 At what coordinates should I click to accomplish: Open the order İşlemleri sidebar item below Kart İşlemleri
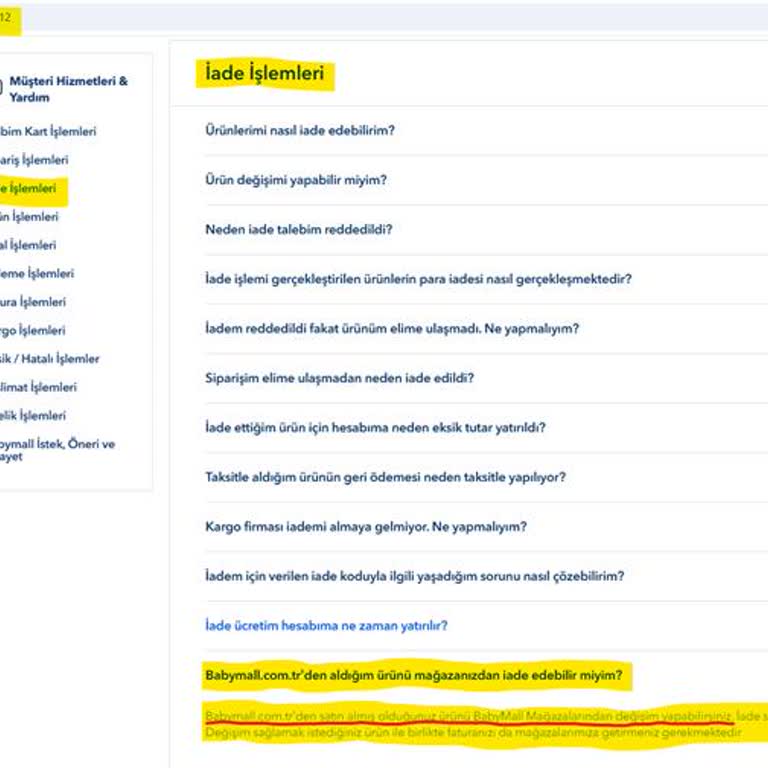[34, 160]
